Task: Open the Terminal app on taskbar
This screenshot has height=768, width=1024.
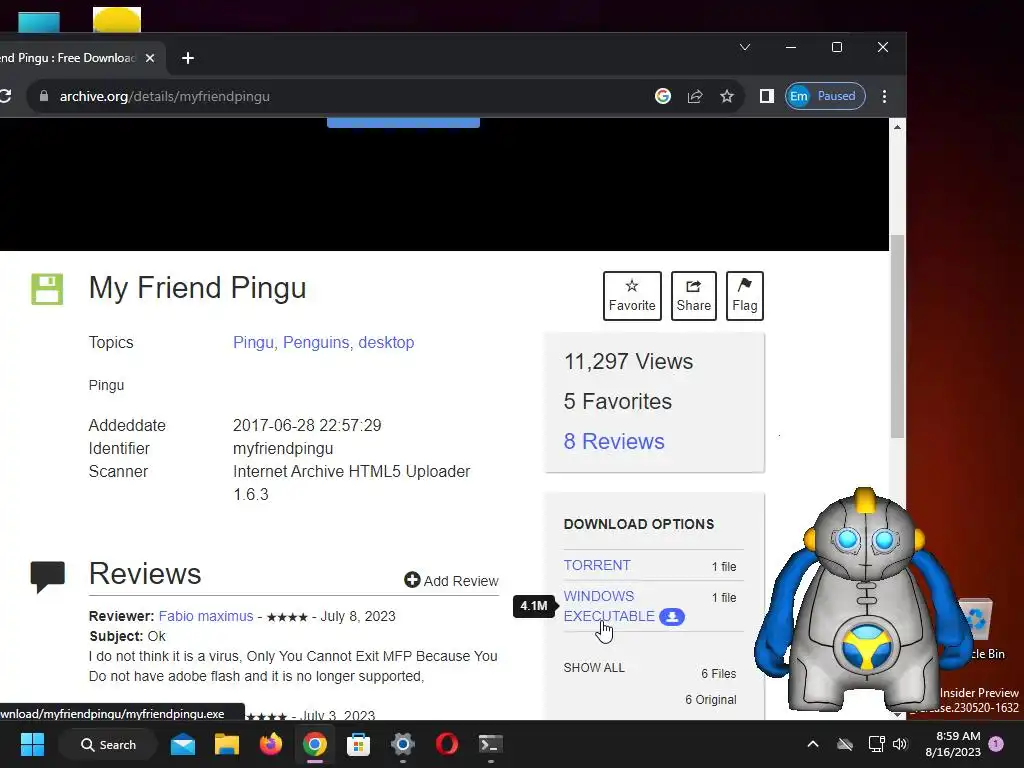Action: (x=490, y=744)
